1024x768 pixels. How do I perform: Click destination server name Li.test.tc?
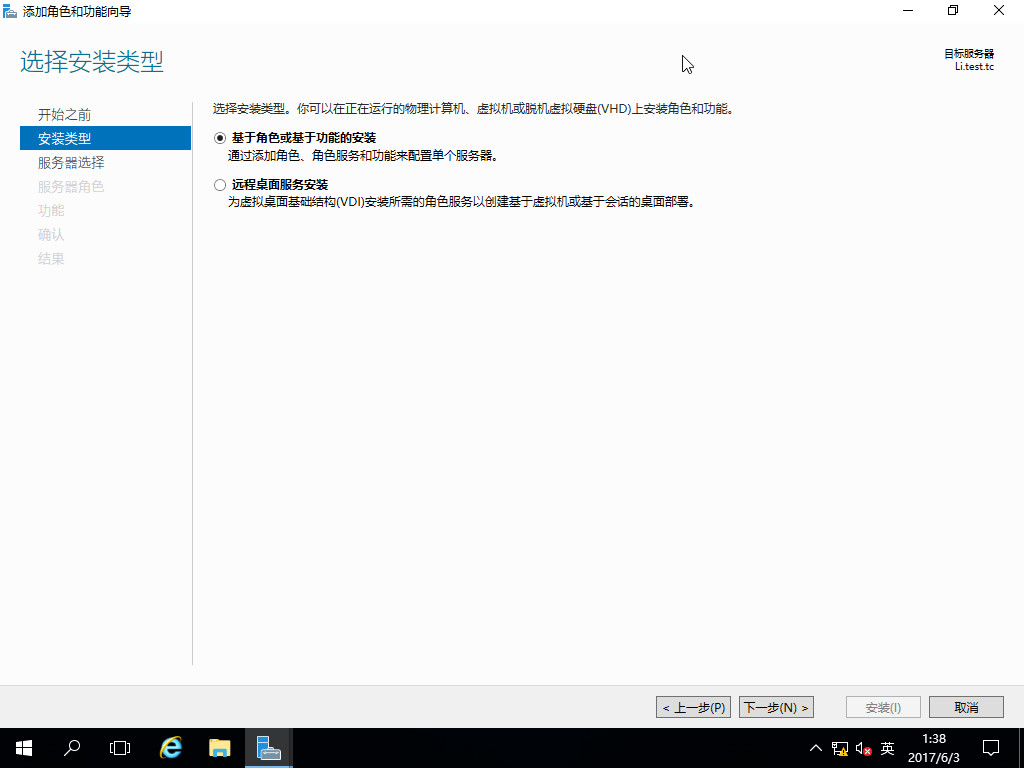click(x=974, y=67)
